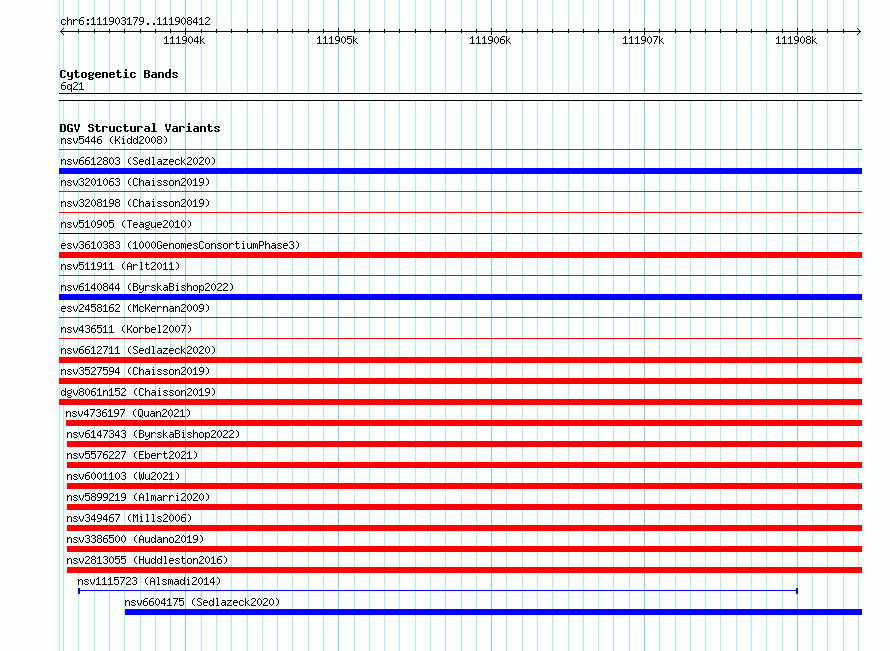Click the nsv4736197 (Quan2021) label
This screenshot has height=651, width=890.
(128, 413)
